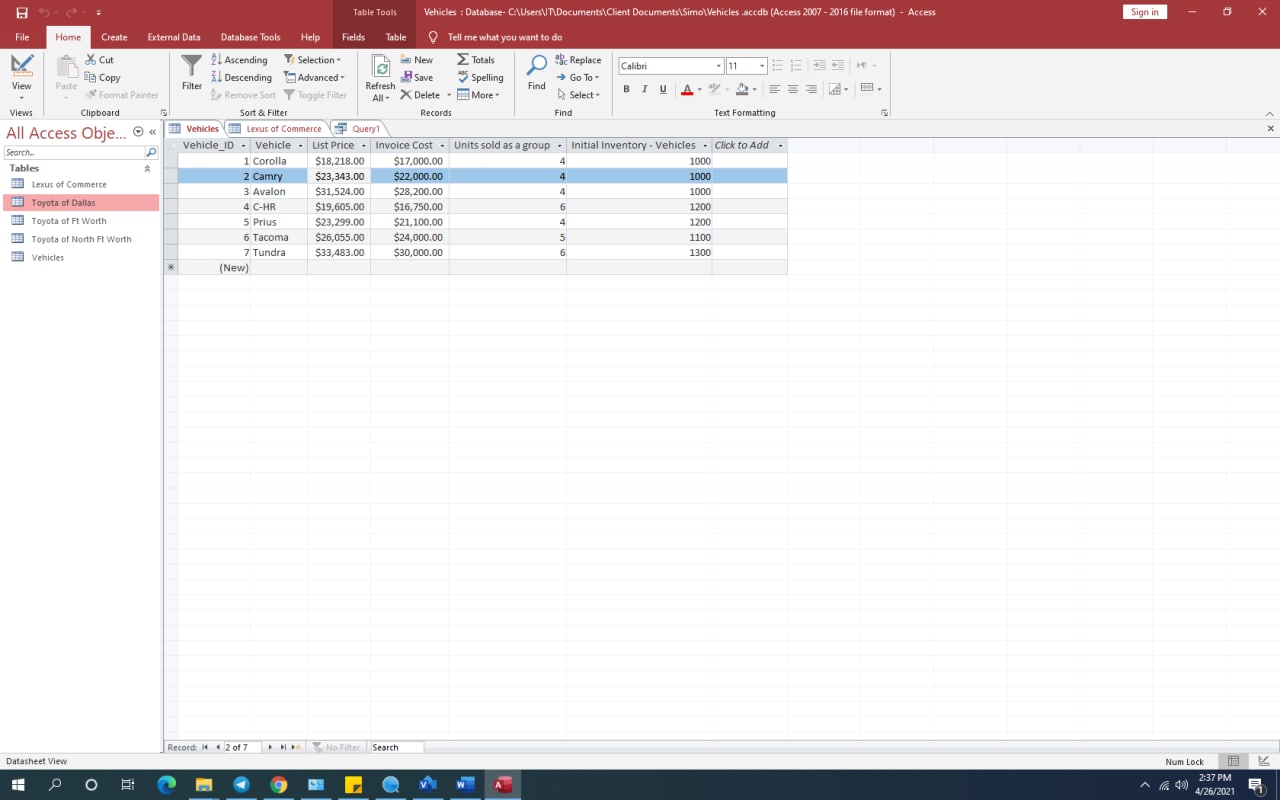
Task: Open Toyota of Ft Worth table in navigation
Action: [x=68, y=221]
